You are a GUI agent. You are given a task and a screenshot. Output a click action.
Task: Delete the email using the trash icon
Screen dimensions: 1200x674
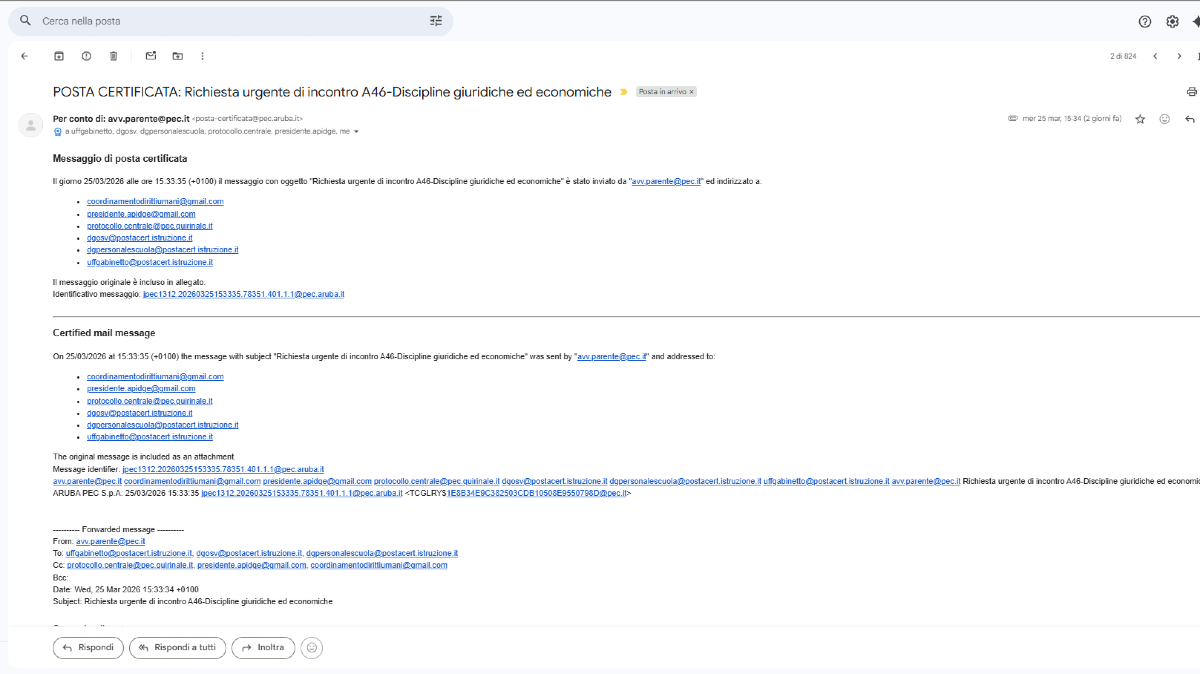coord(113,56)
